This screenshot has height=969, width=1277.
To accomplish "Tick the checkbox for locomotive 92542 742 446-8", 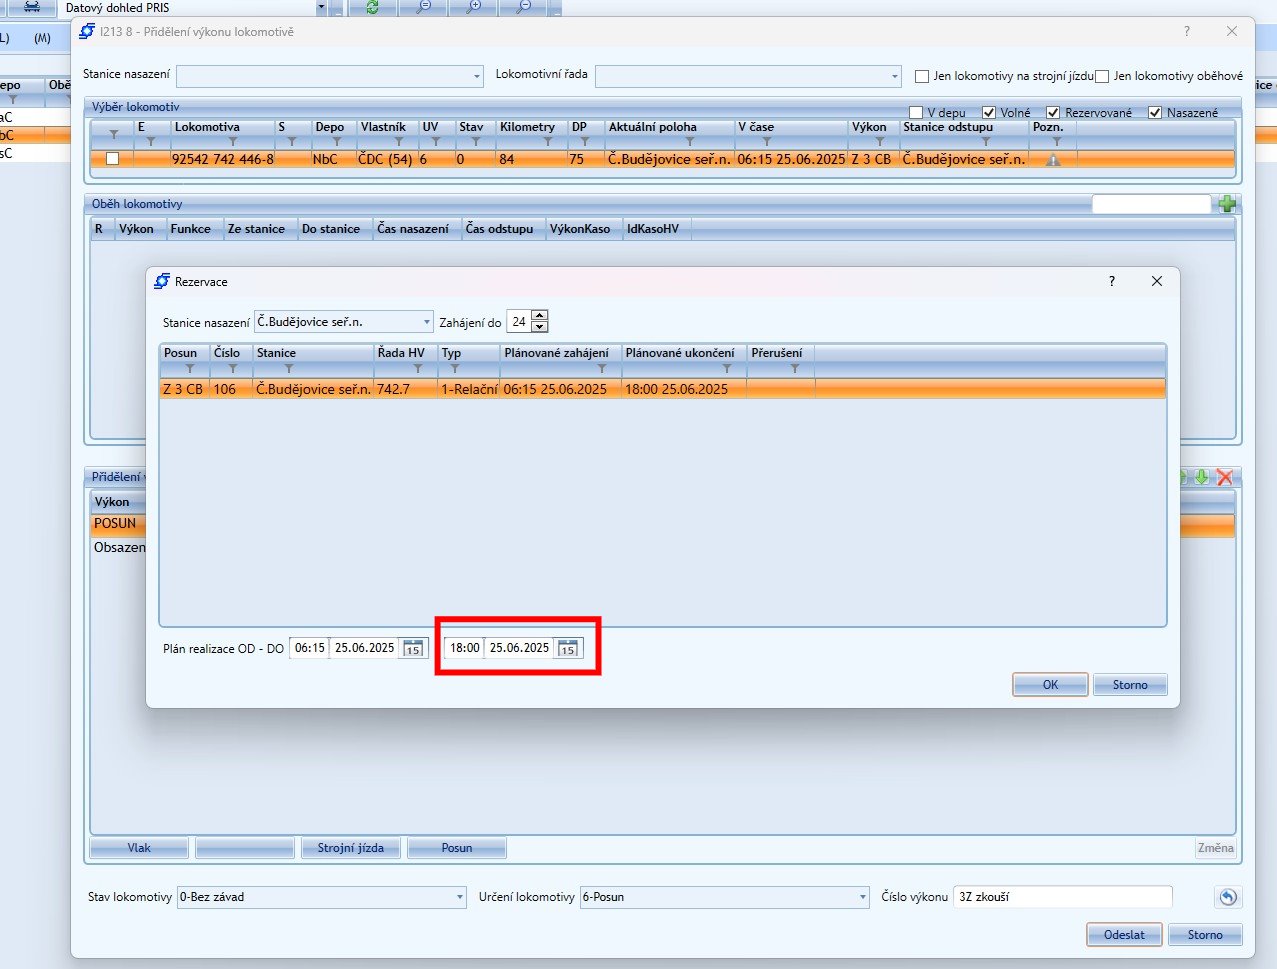I will (112, 159).
